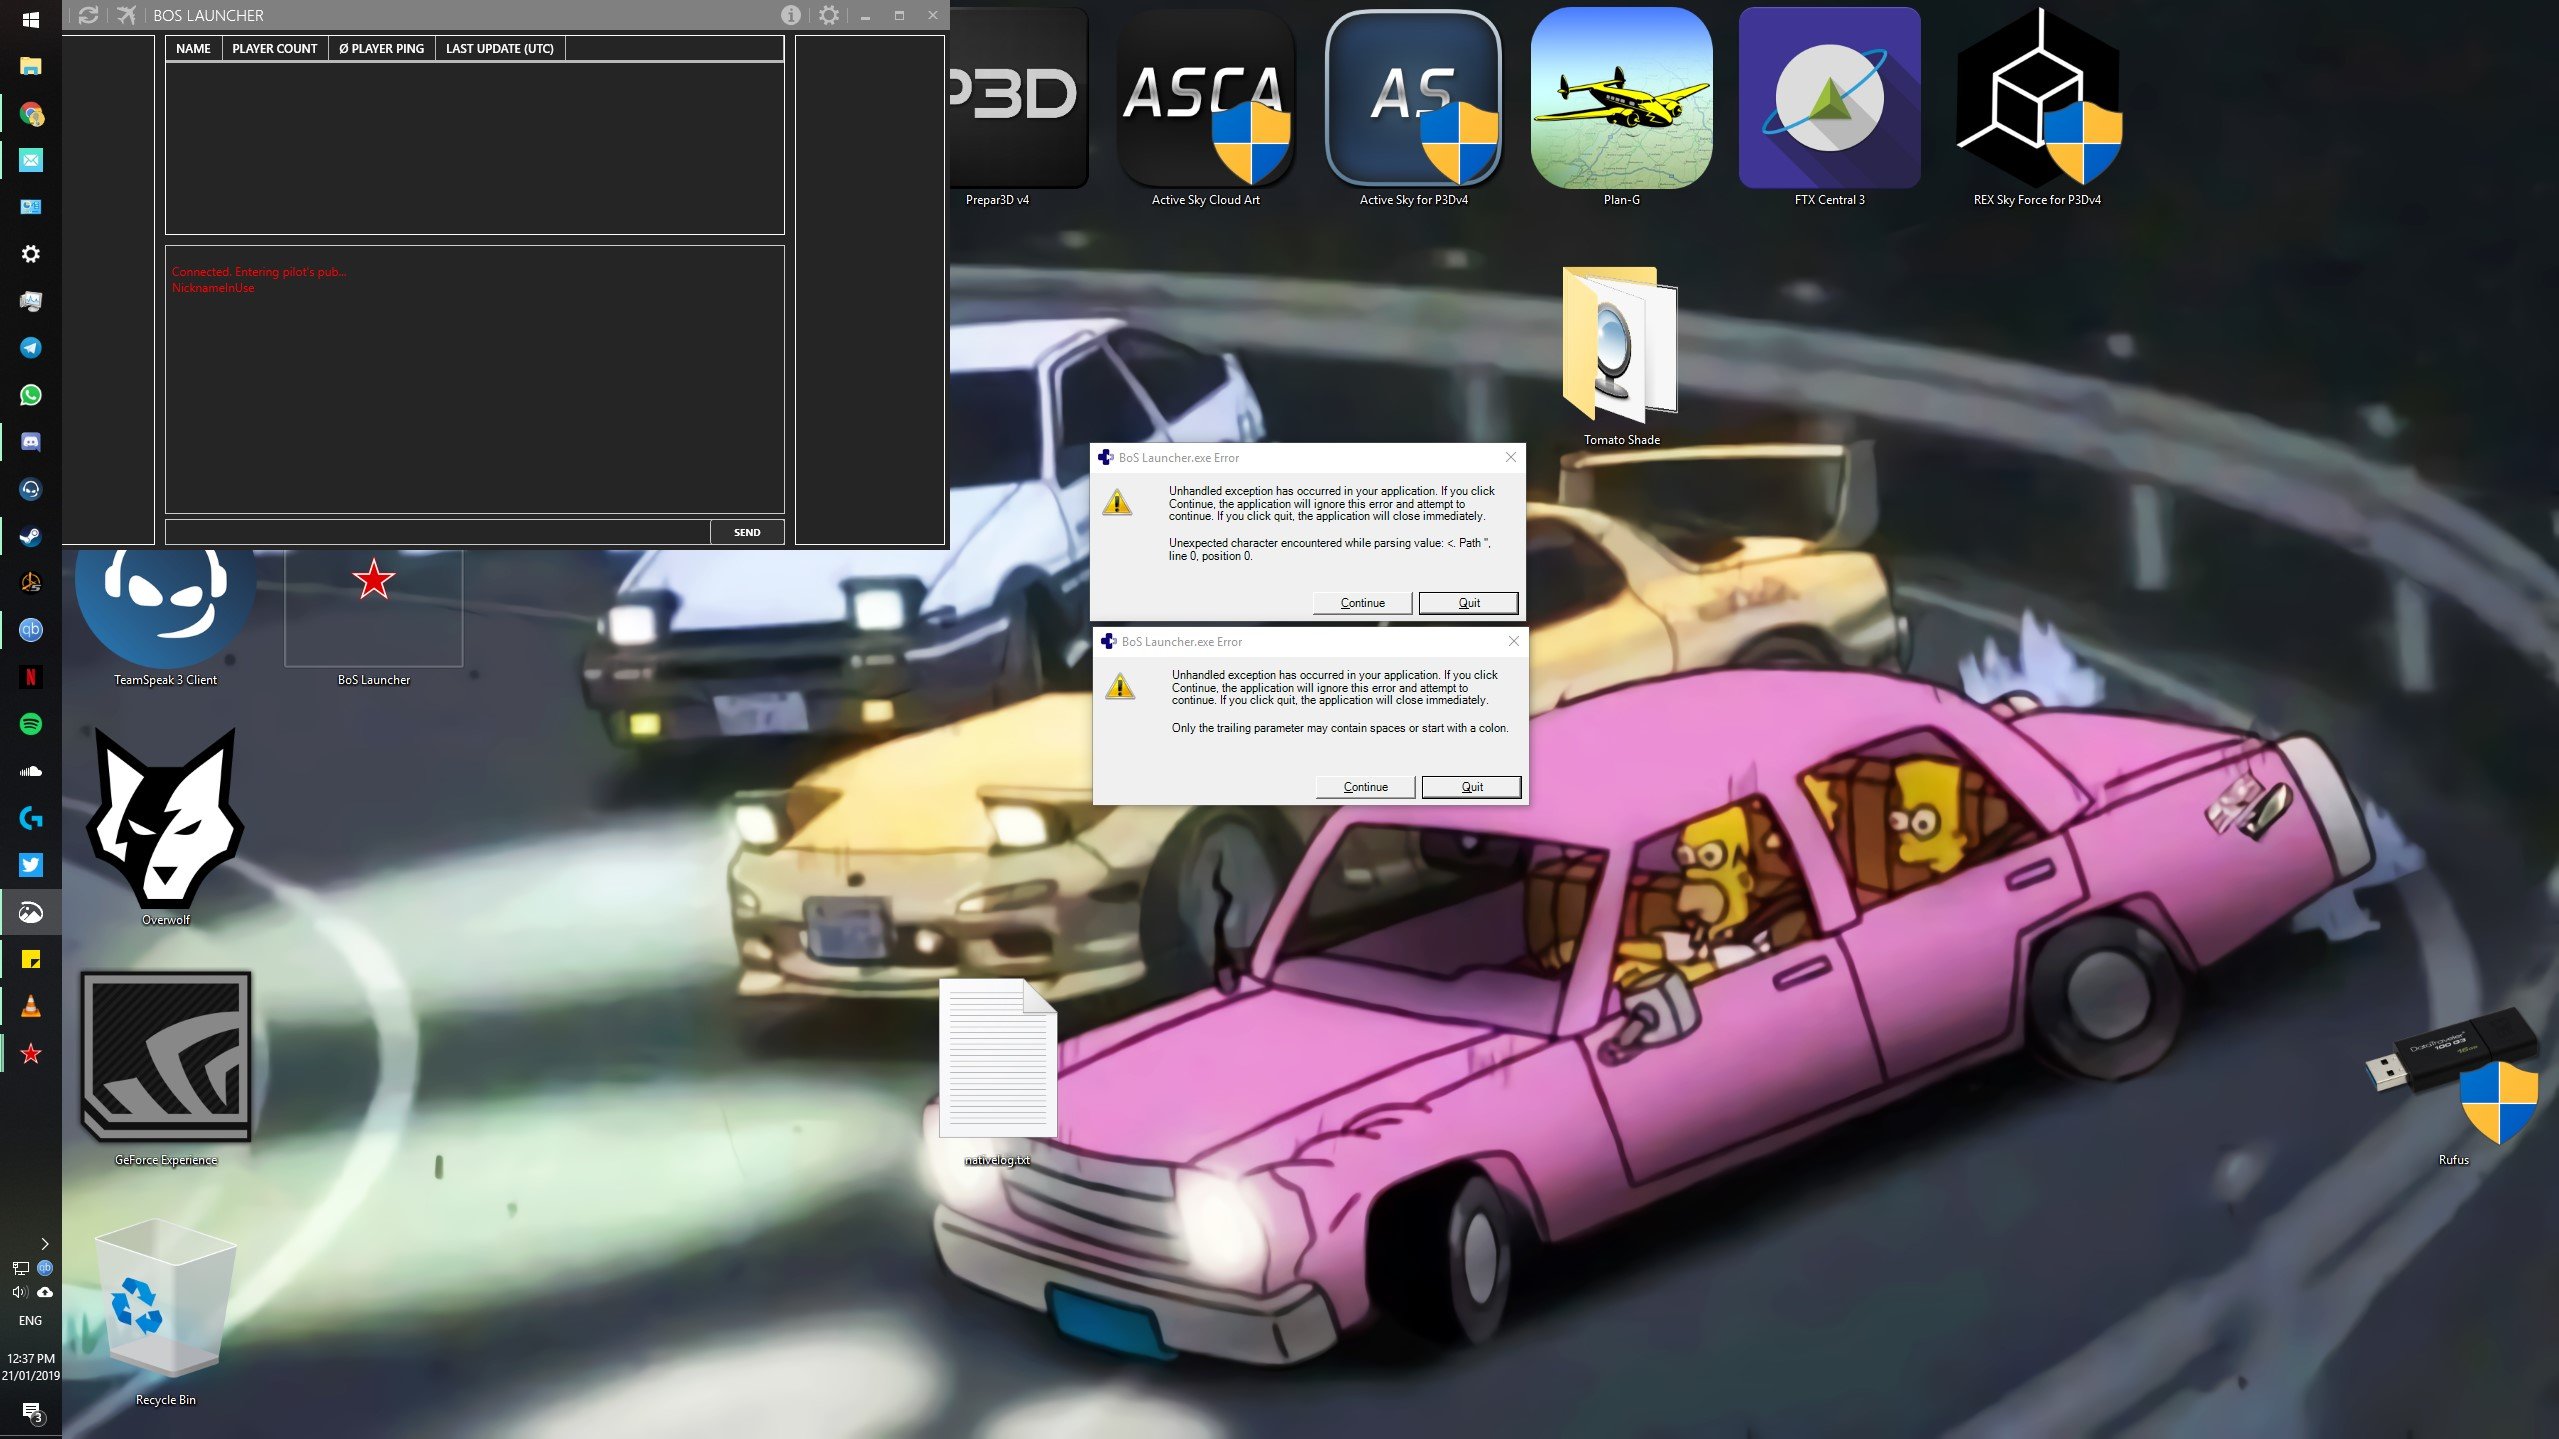Click the refresh icon in BOS Launcher titlebar

pyautogui.click(x=89, y=15)
